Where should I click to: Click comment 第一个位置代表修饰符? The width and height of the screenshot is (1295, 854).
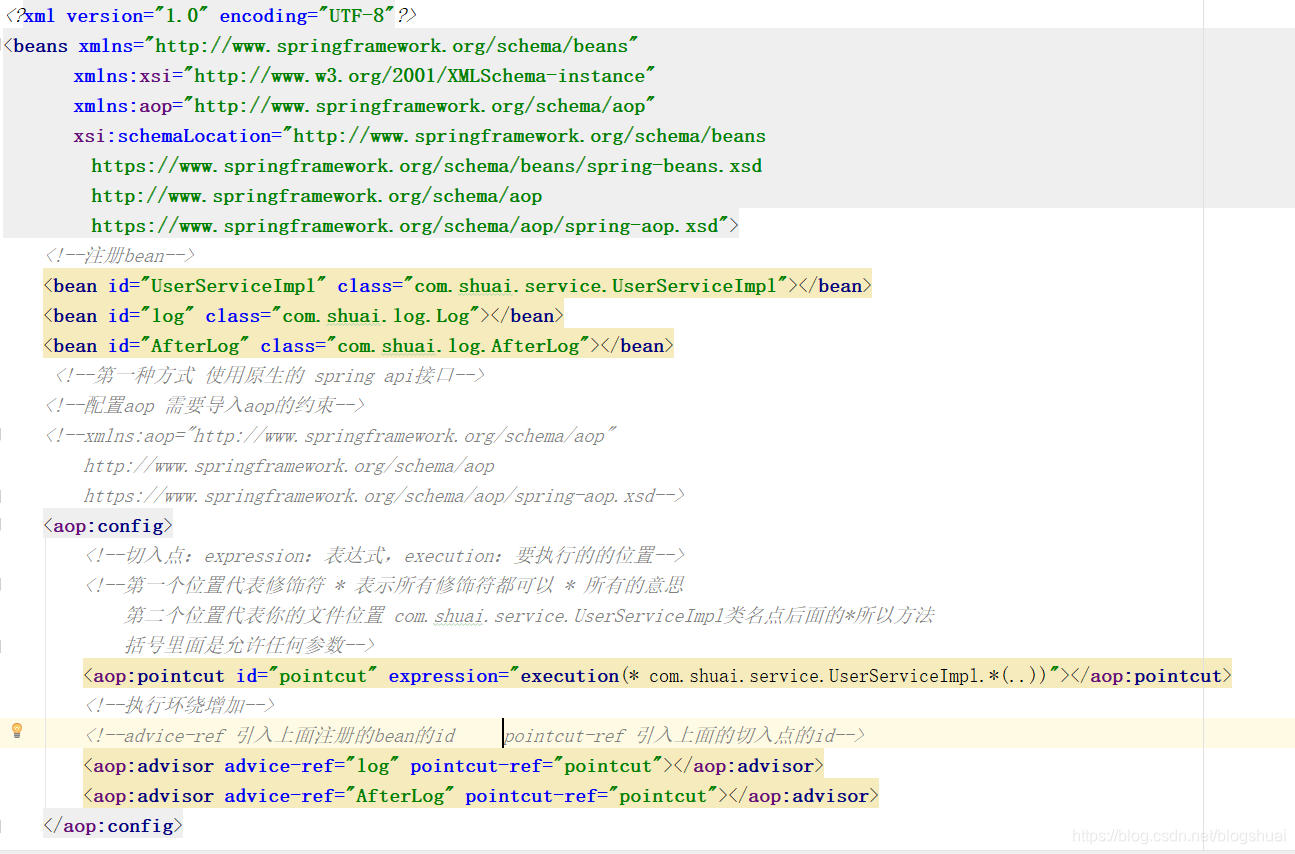point(385,586)
